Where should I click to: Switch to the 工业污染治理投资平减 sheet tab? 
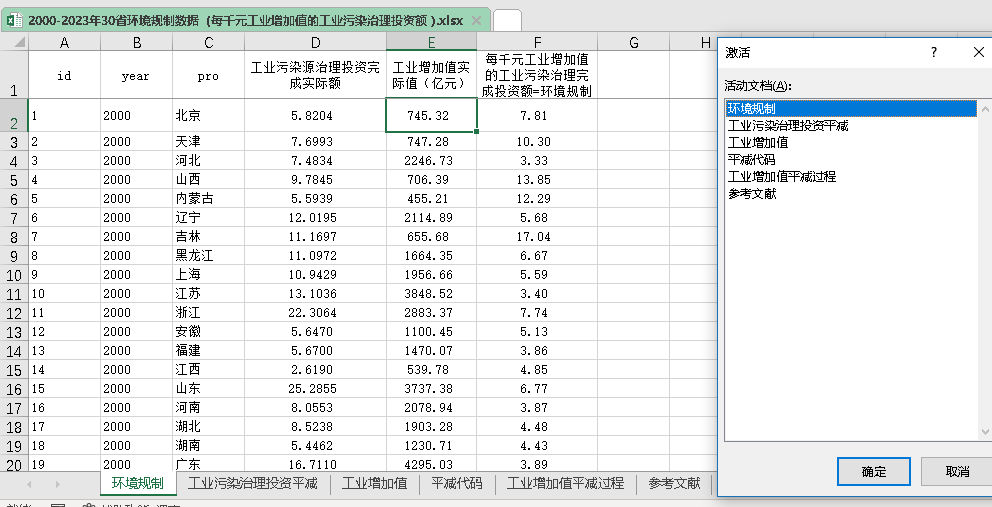pos(252,484)
